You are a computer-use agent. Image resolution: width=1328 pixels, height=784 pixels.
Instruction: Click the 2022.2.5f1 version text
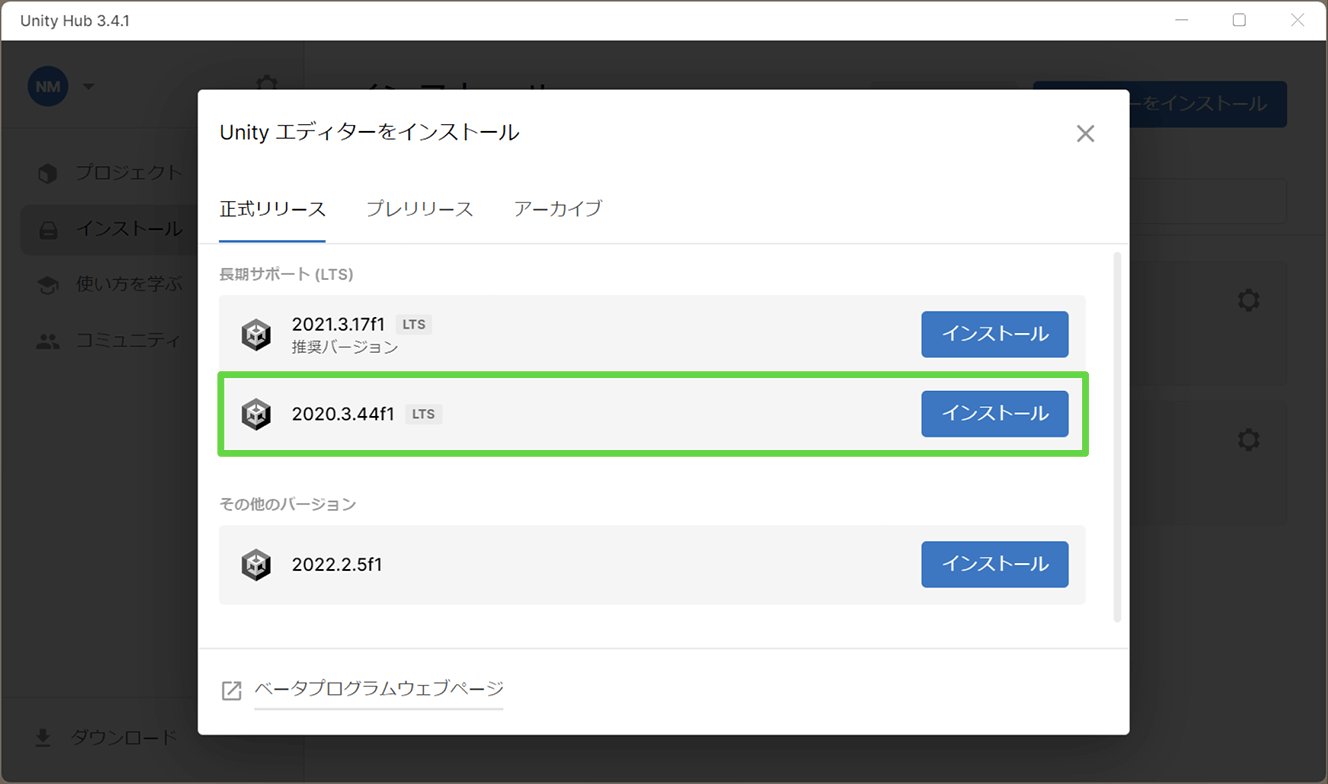click(337, 564)
